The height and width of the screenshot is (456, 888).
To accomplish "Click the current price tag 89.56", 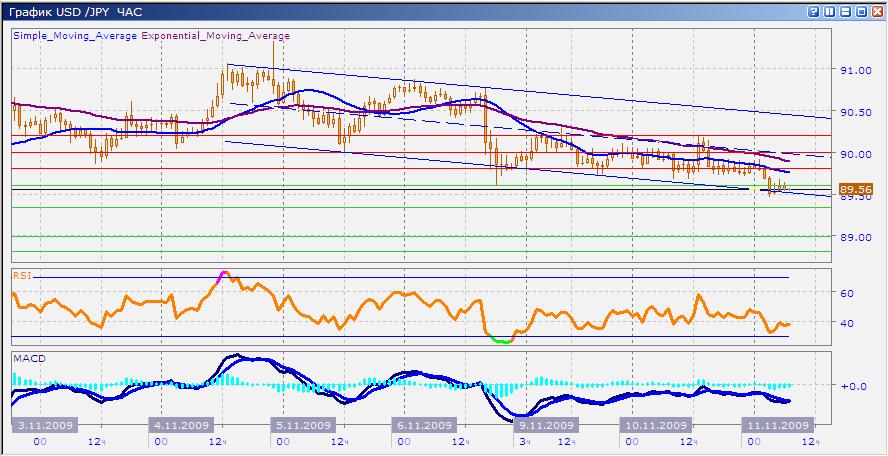I will point(856,189).
